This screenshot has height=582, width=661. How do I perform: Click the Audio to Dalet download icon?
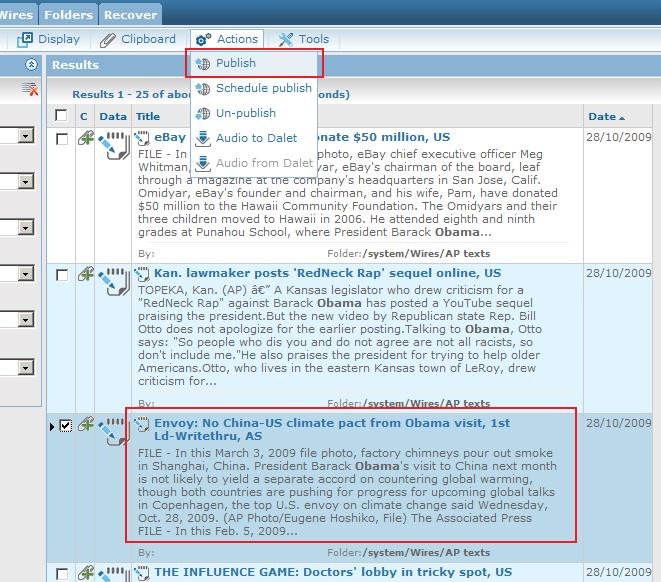[203, 138]
